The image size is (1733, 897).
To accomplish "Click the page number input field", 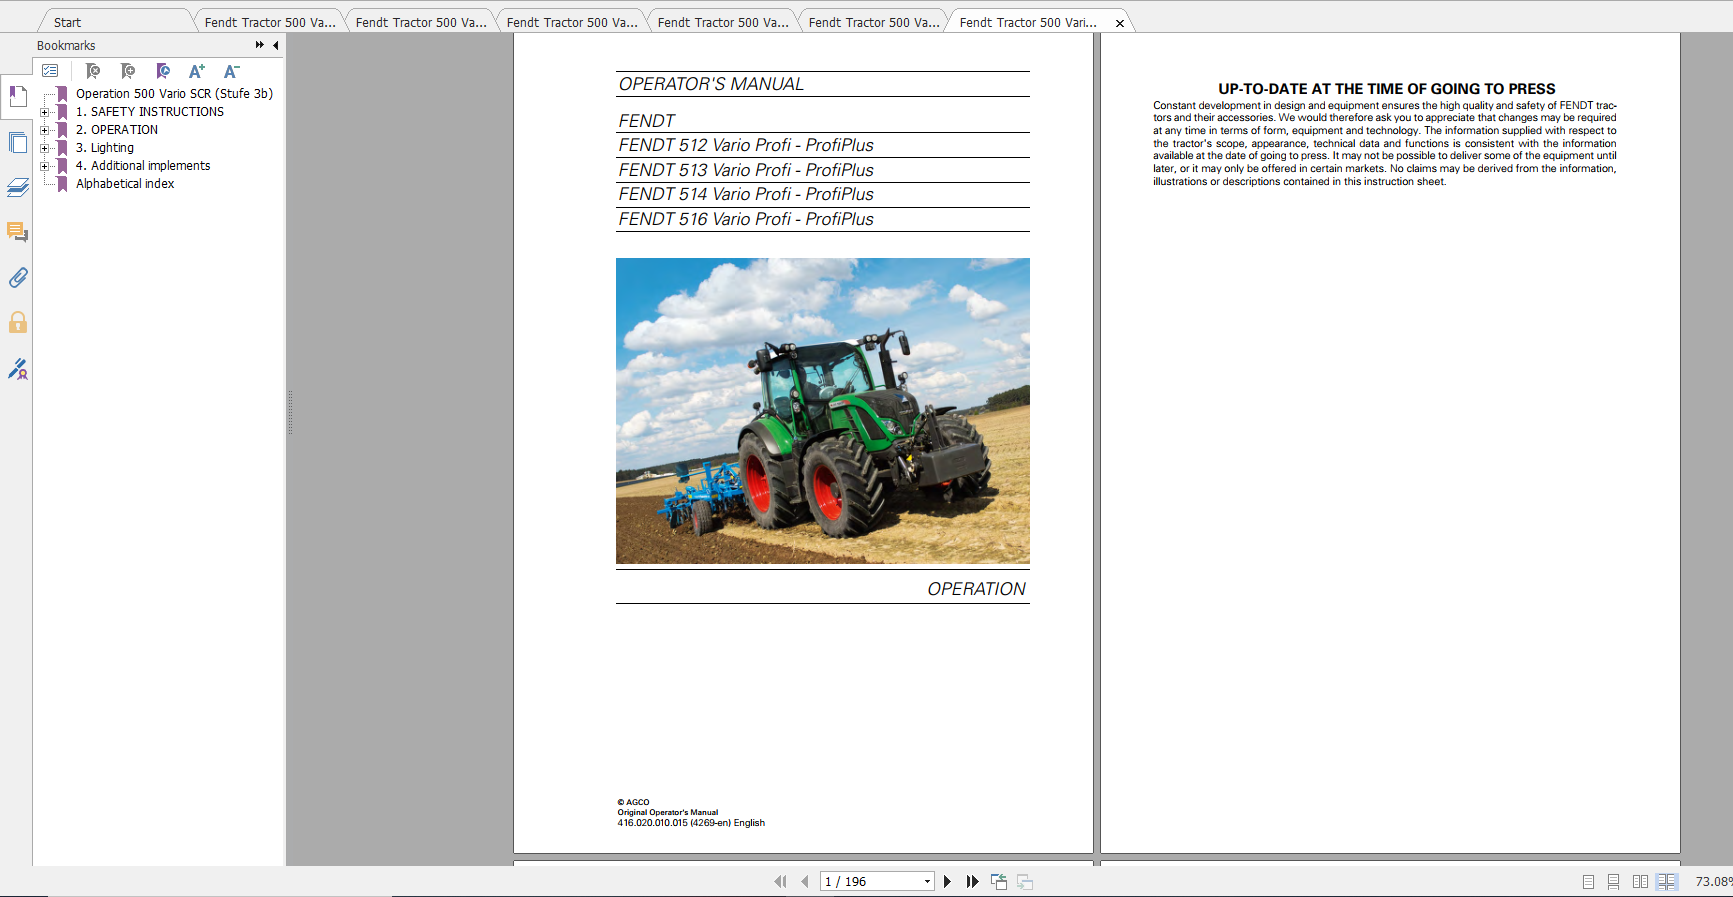I will 870,881.
